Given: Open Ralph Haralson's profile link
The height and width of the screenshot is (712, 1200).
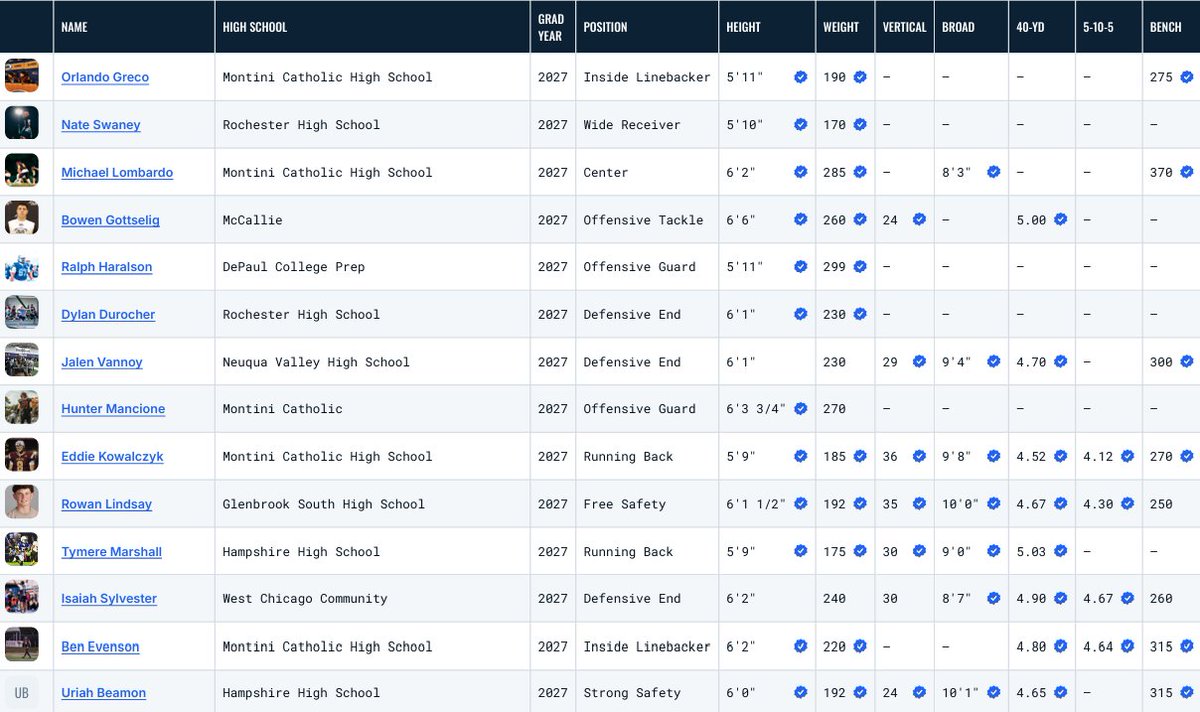Looking at the screenshot, I should coord(106,267).
